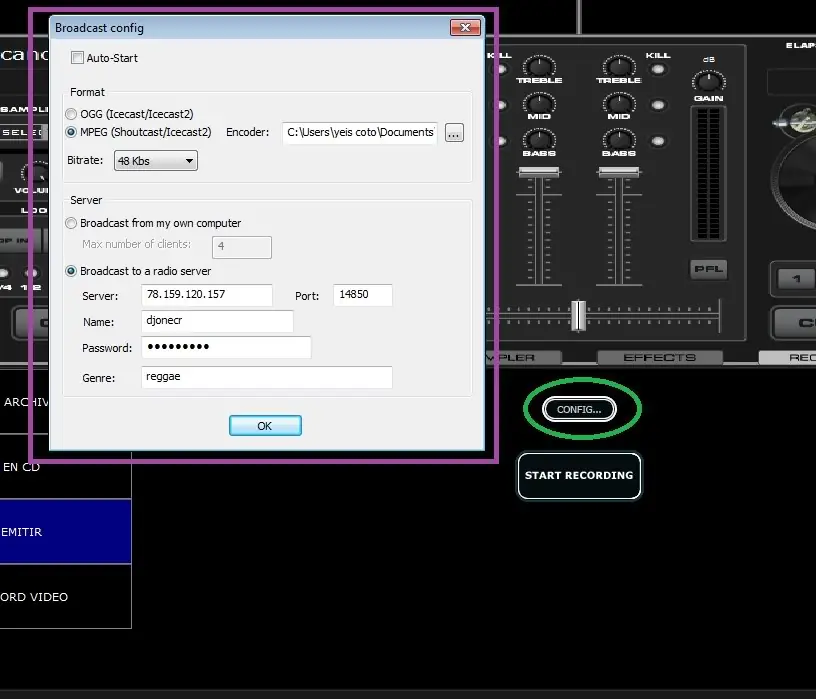The height and width of the screenshot is (699, 816).
Task: Select the EMITIR broadcast tab
Action: 66,531
